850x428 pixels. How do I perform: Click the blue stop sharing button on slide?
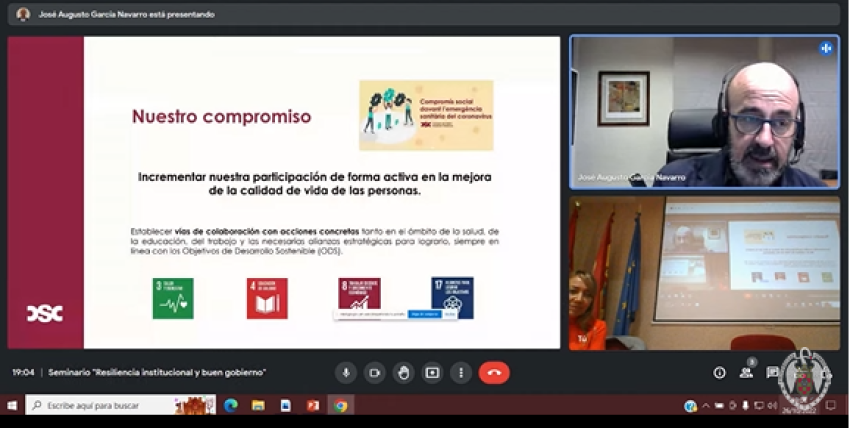tap(424, 314)
